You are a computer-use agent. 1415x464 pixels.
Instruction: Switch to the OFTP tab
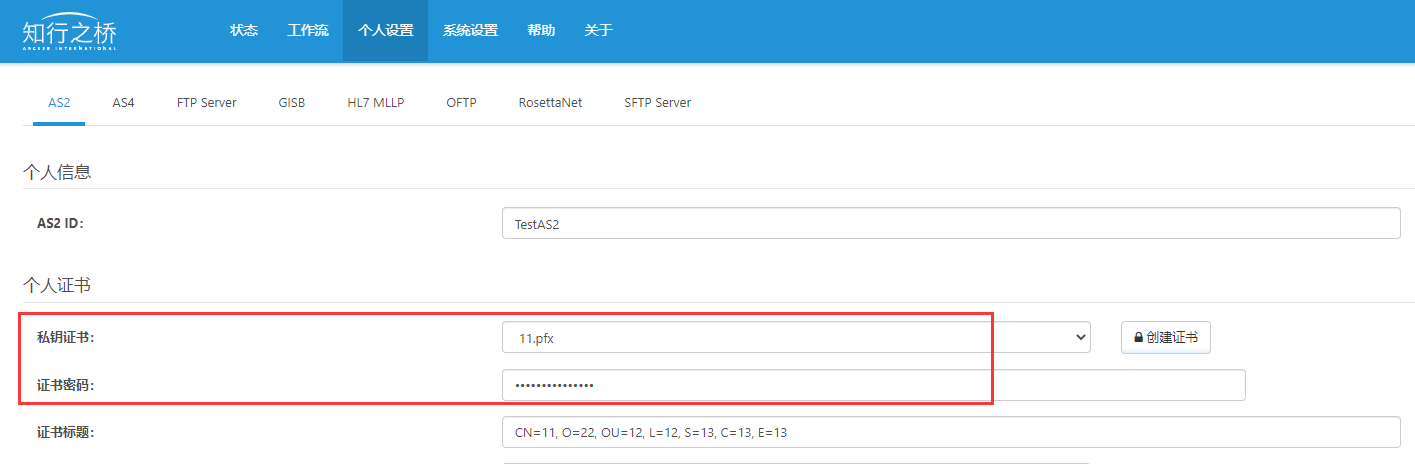coord(461,102)
